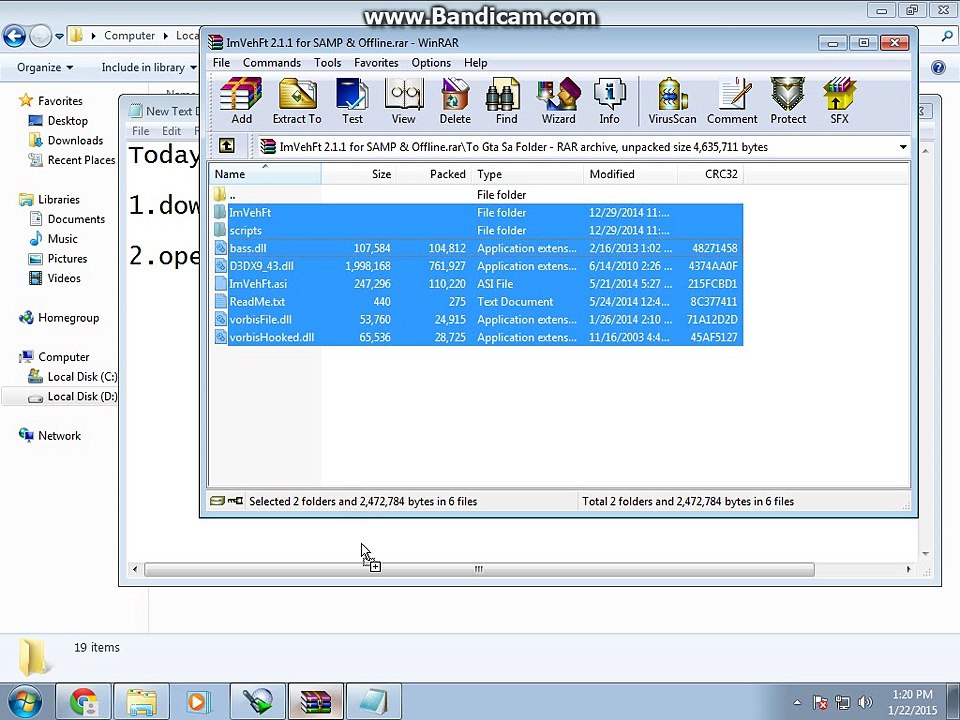The width and height of the screenshot is (960, 720).
Task: Expand the archive path dropdown arrow
Action: [x=903, y=147]
